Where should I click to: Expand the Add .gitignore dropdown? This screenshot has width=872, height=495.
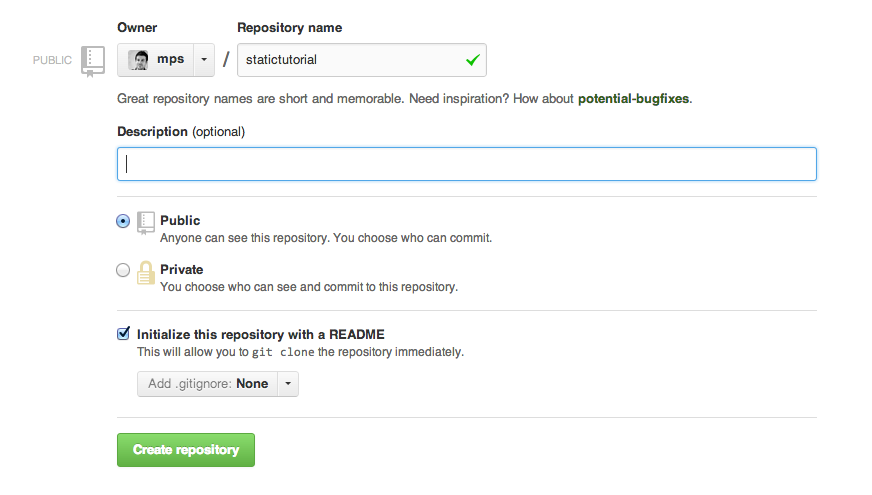point(287,384)
